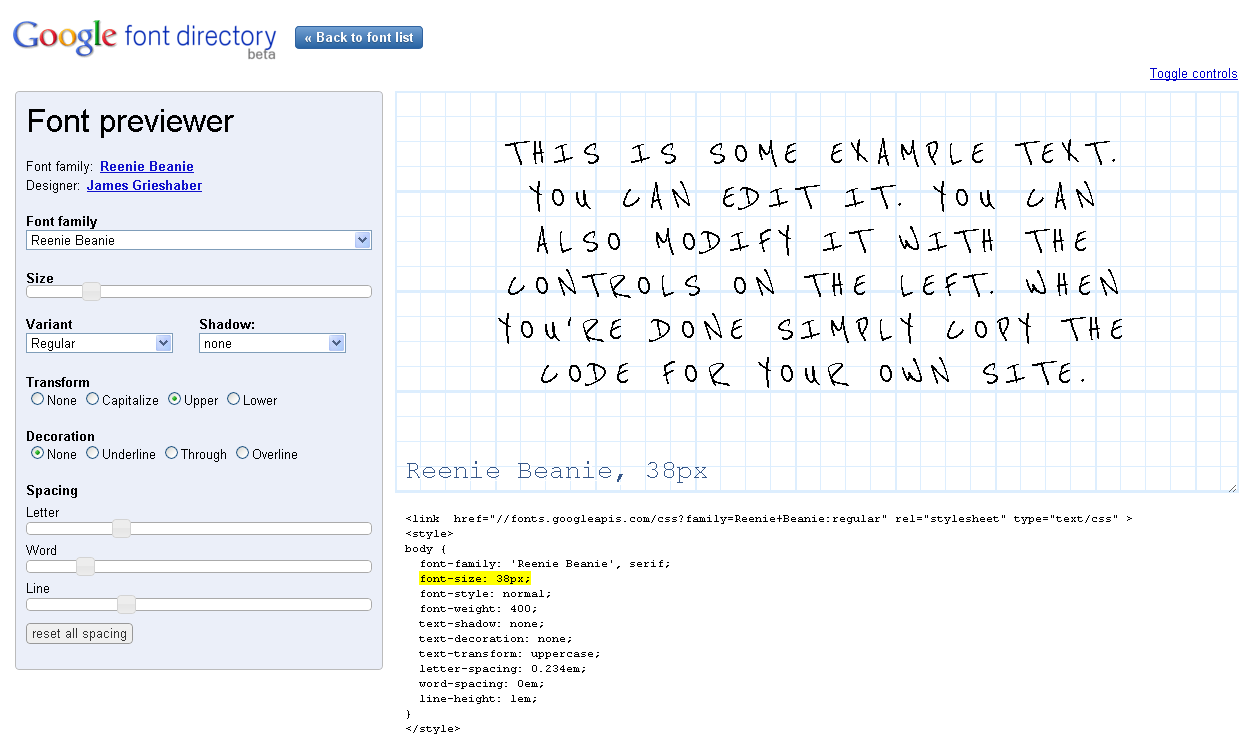Choose the Underline decoration option

[93, 454]
